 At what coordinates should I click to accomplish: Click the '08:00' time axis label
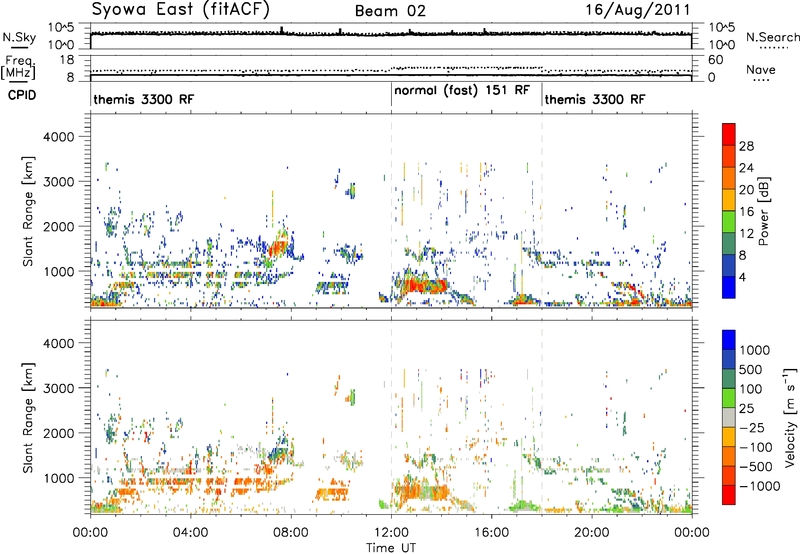tap(291, 533)
